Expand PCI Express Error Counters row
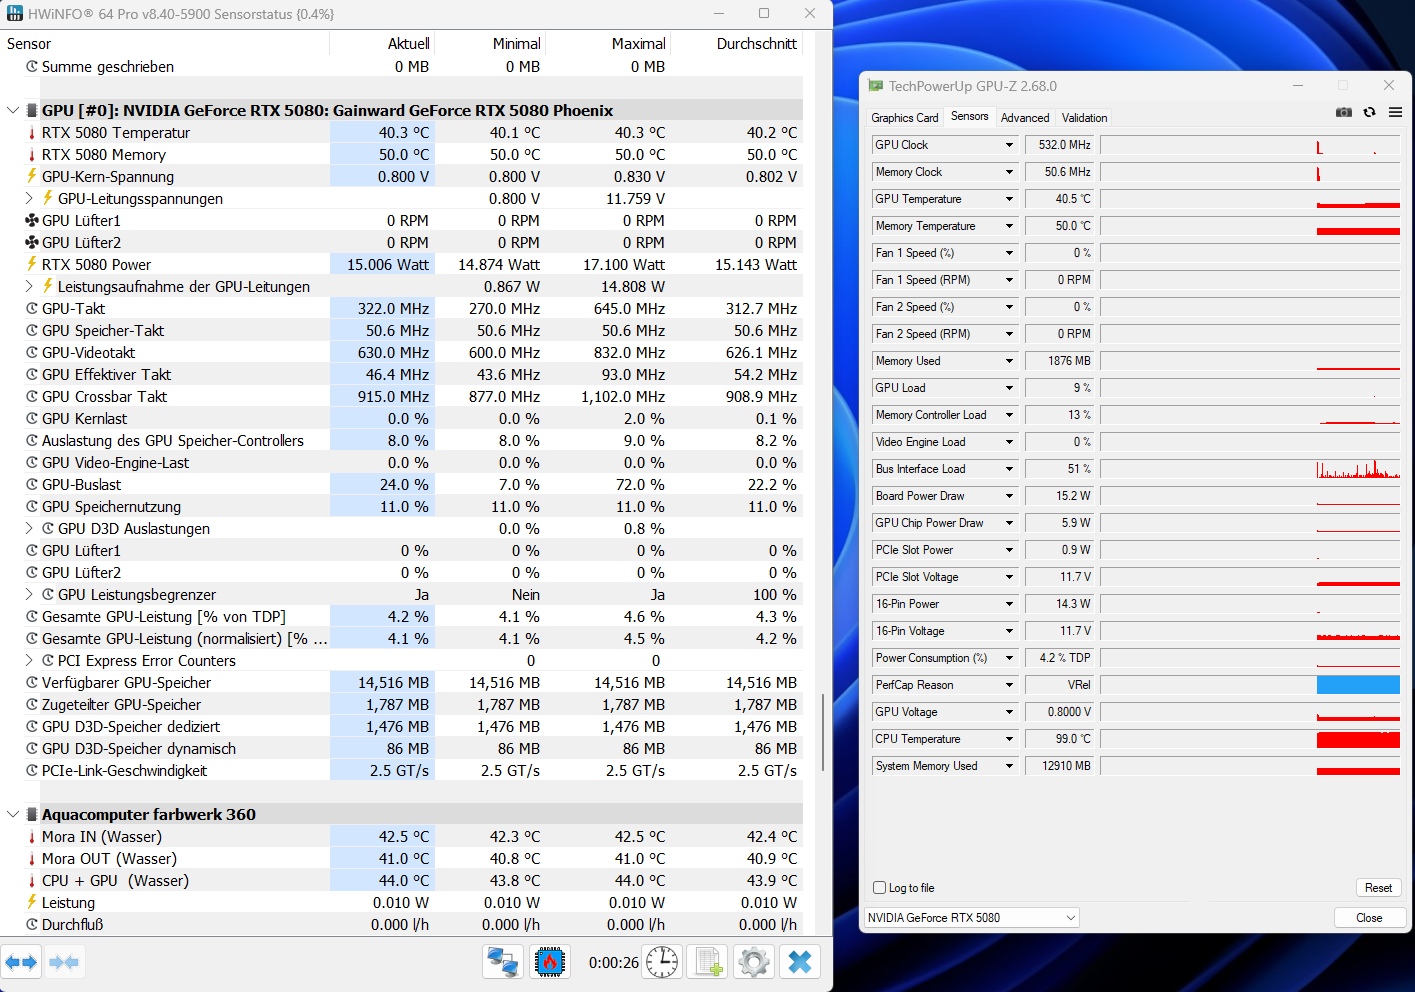This screenshot has height=992, width=1415. pos(29,661)
